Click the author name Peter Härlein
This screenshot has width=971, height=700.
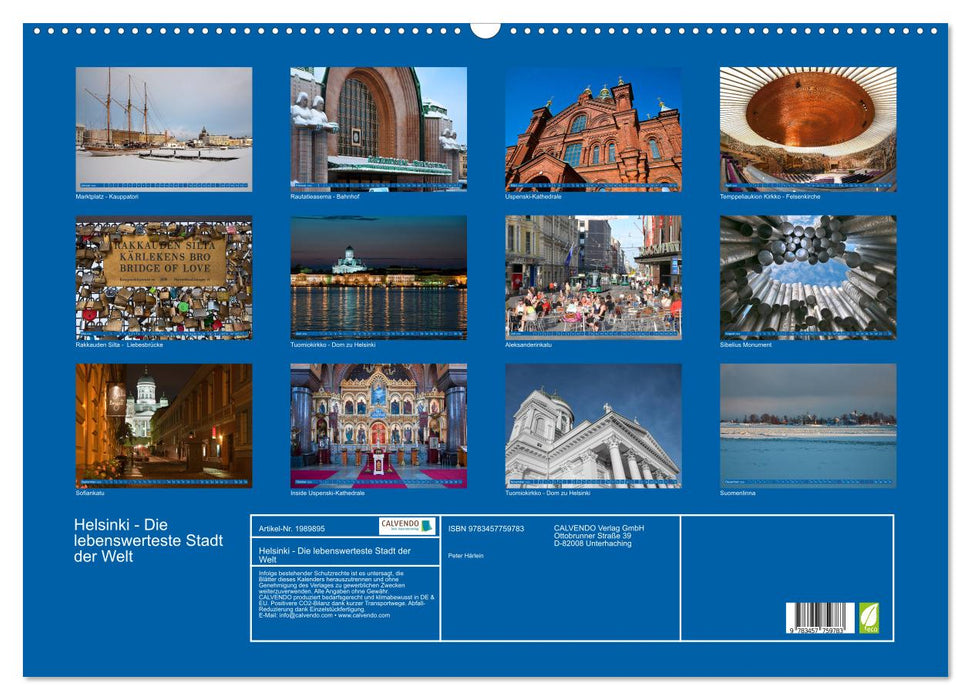(x=465, y=555)
